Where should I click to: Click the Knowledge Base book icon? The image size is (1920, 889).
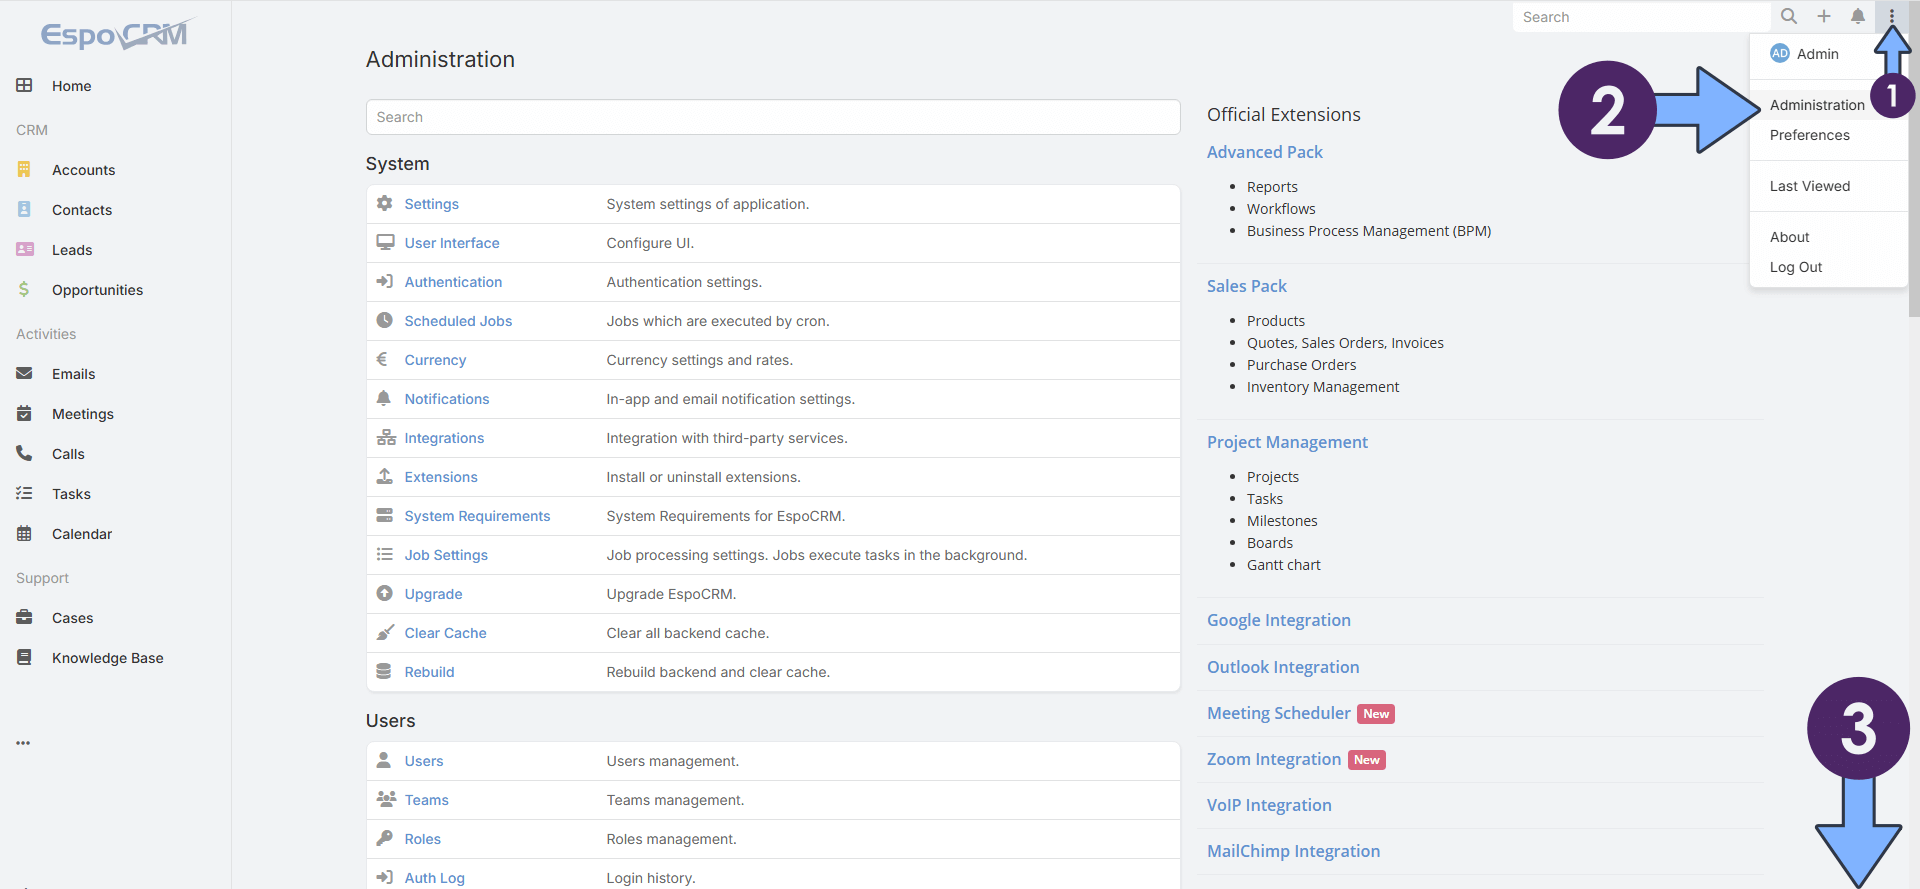[x=24, y=657]
